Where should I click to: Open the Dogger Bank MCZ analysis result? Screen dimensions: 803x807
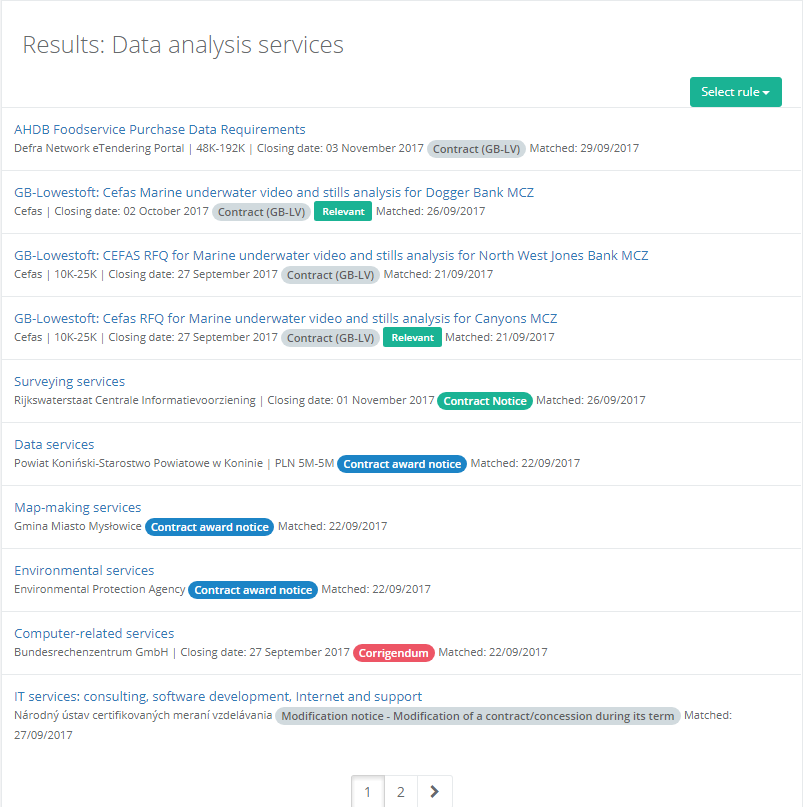(x=274, y=192)
